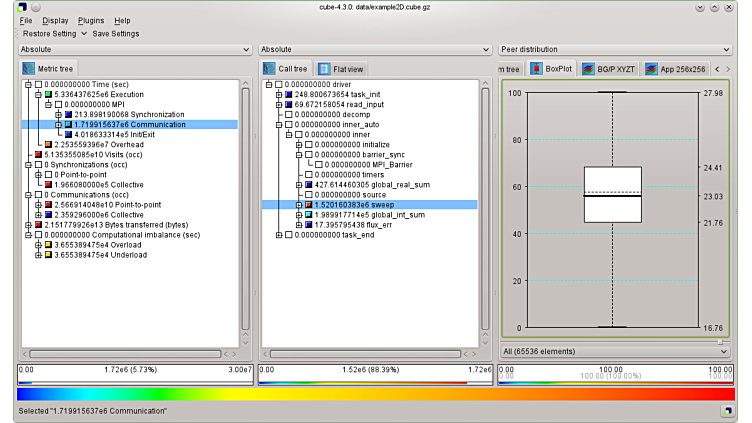Click the red Visits metric color box
The image size is (752, 423).
click(39, 155)
